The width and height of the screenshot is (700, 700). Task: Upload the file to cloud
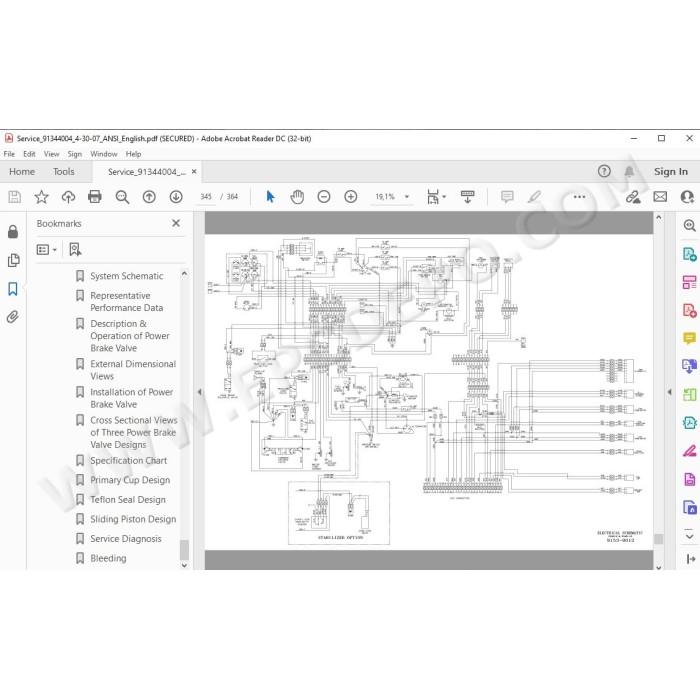[x=68, y=197]
